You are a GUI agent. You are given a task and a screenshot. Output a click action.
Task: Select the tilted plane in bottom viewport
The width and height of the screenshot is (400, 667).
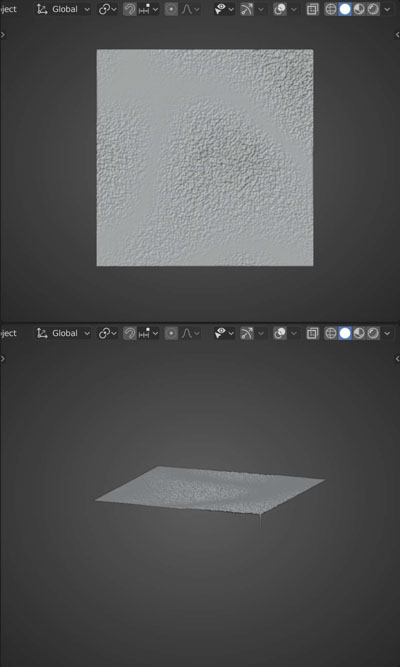point(210,490)
